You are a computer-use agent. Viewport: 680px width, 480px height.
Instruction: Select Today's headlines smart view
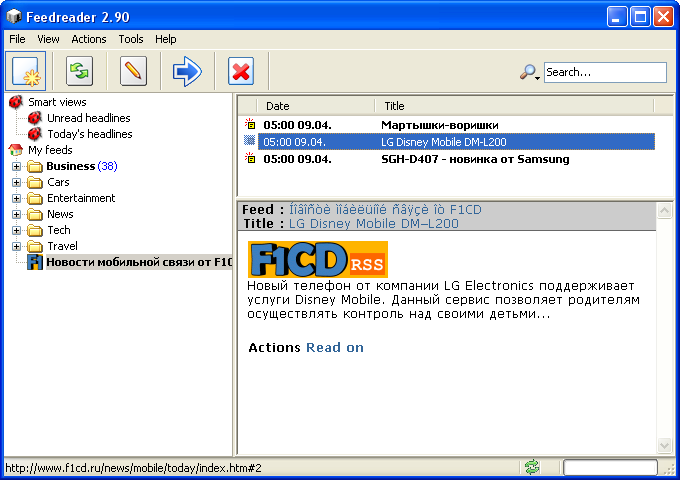click(x=90, y=134)
